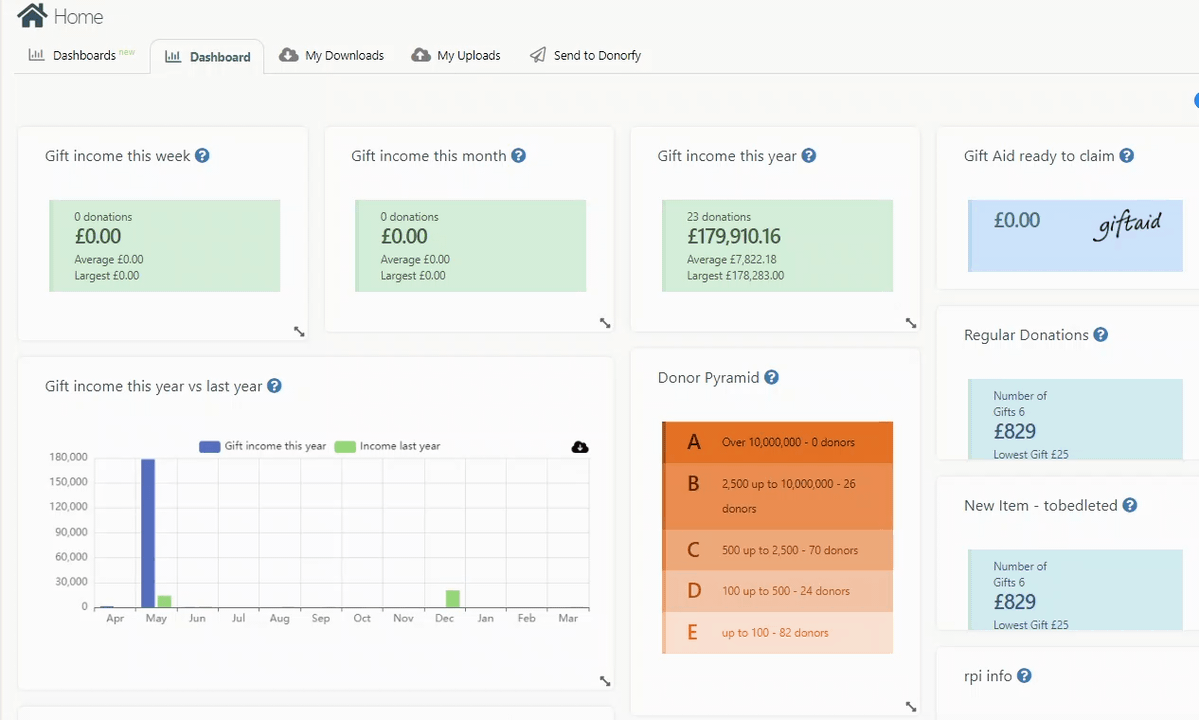Image resolution: width=1199 pixels, height=720 pixels.
Task: Go to the My Uploads tab
Action: tap(456, 55)
